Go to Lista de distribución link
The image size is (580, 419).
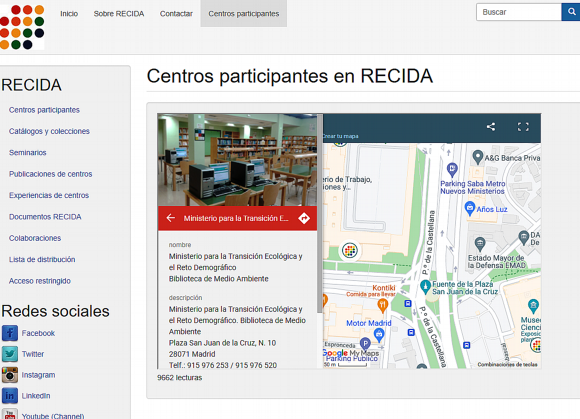point(42,260)
